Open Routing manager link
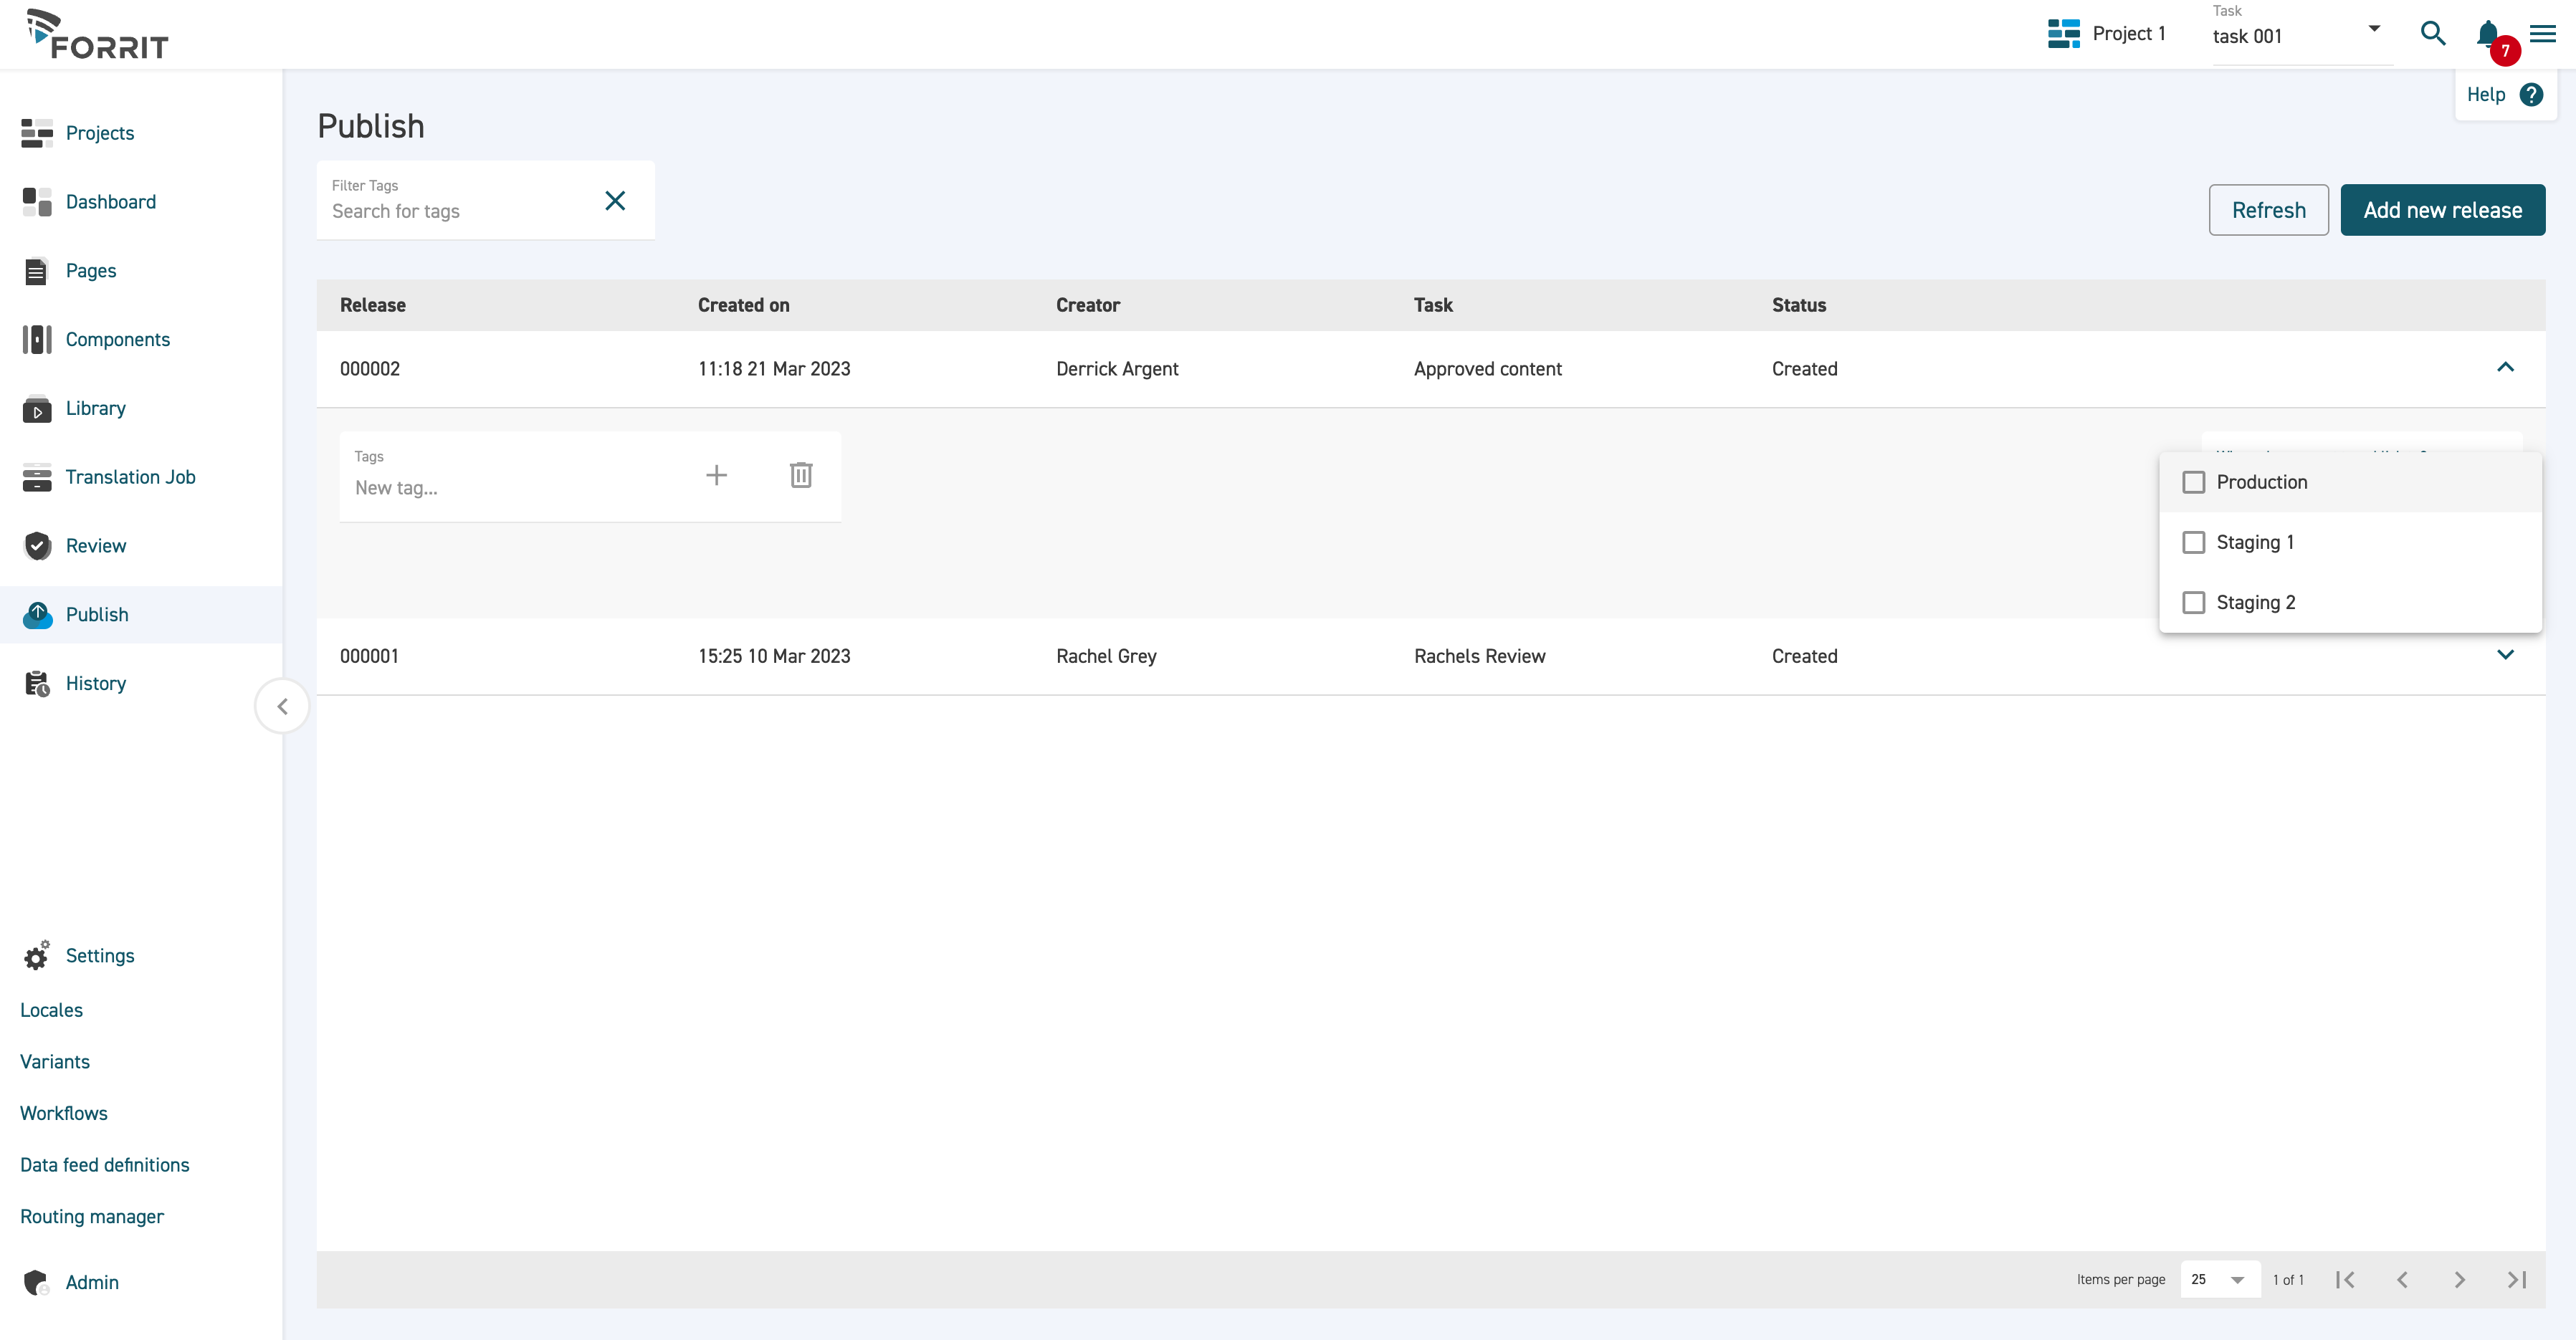 [x=92, y=1217]
